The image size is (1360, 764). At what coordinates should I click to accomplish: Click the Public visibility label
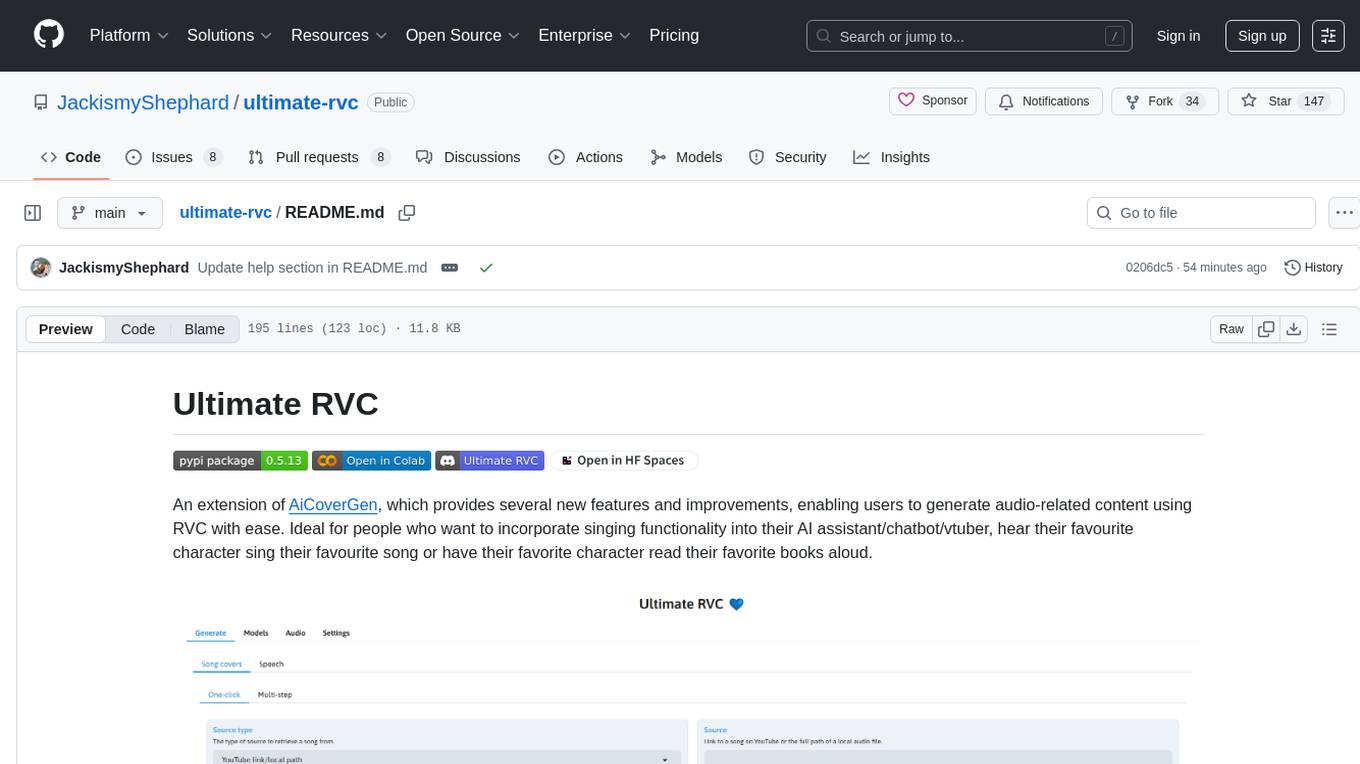point(391,102)
